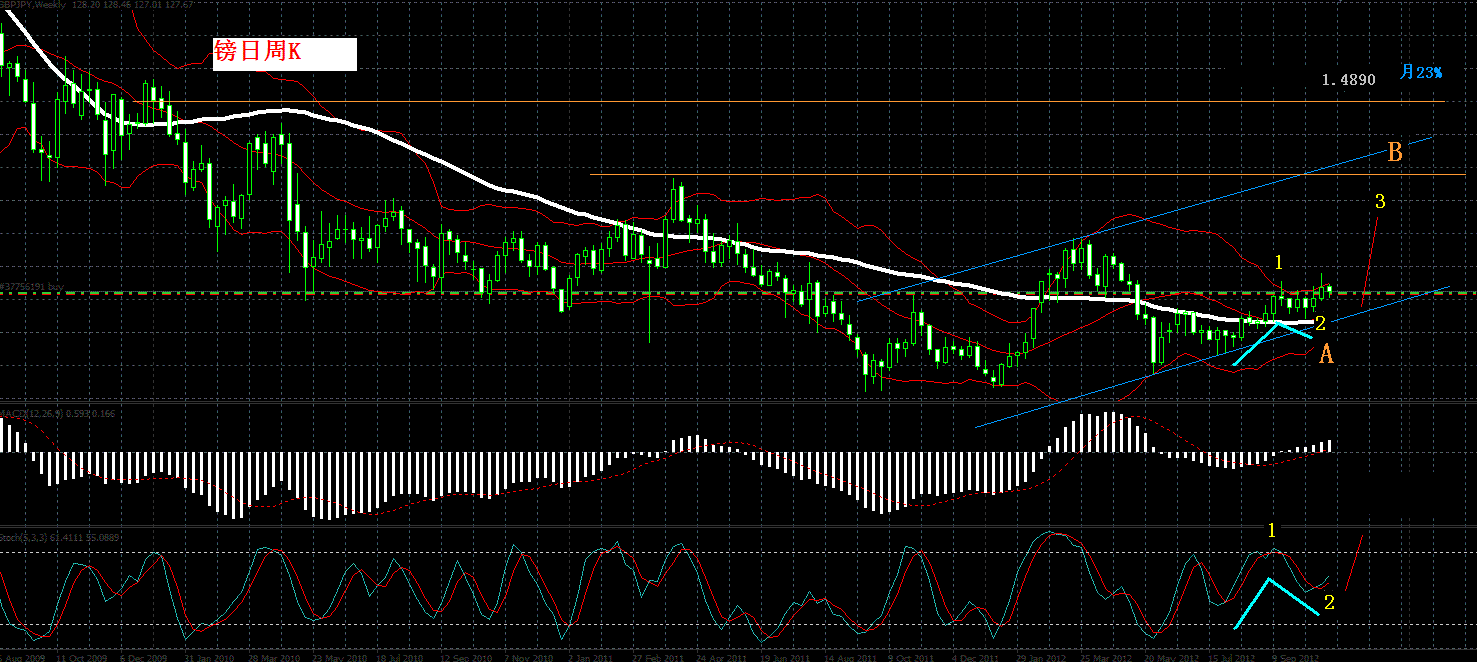1477x662 pixels.
Task: Click yellow 1 label in stochastic panel
Action: [x=1272, y=530]
